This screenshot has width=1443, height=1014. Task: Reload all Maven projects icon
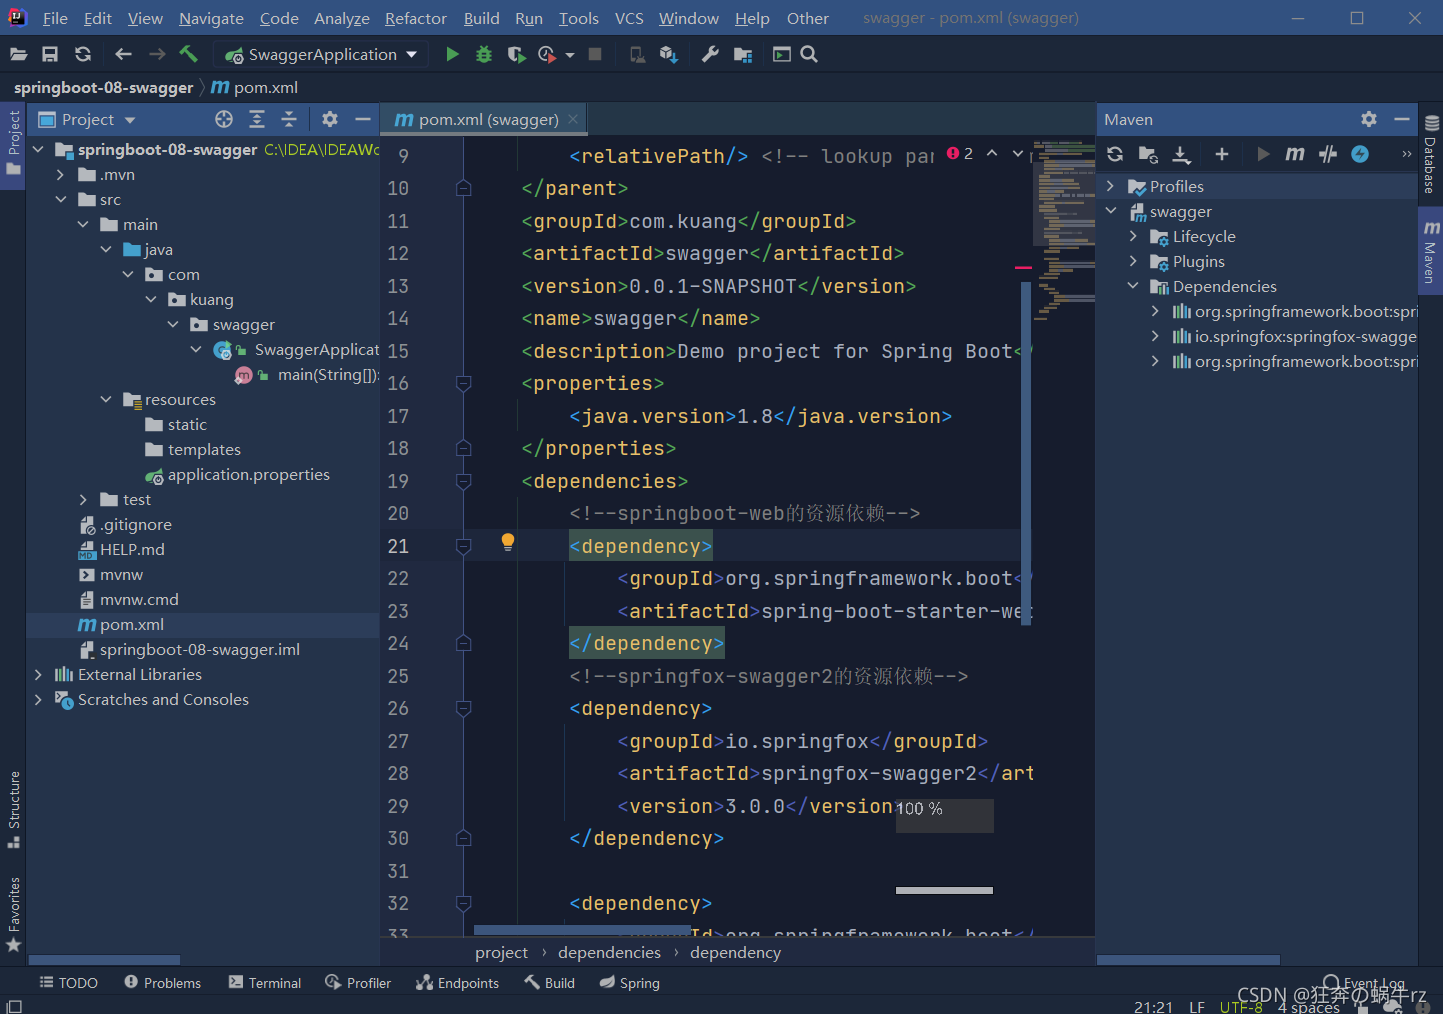coord(1115,154)
